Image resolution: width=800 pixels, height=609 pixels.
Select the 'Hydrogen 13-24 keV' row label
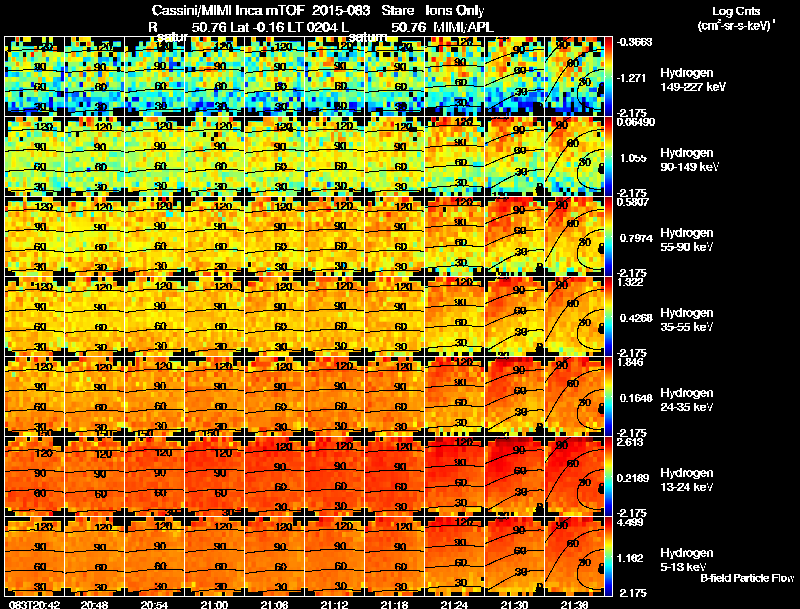(687, 480)
